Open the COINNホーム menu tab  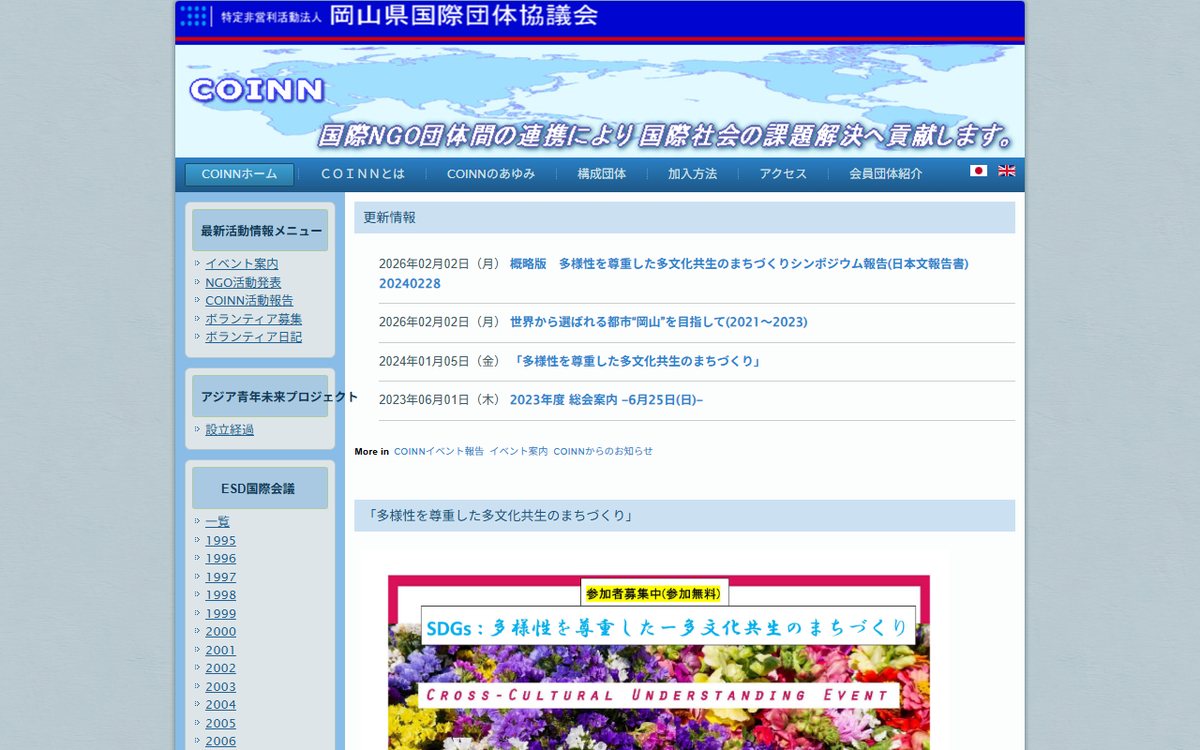(239, 174)
